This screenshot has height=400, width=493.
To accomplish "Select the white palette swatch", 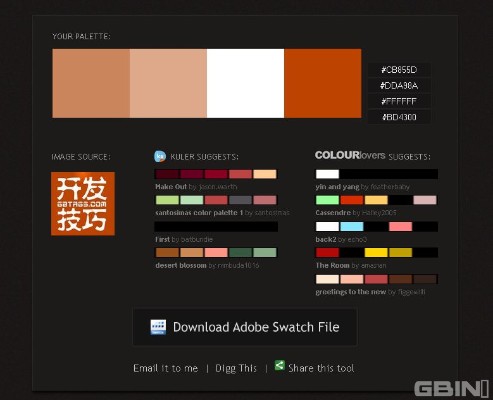I will [245, 83].
